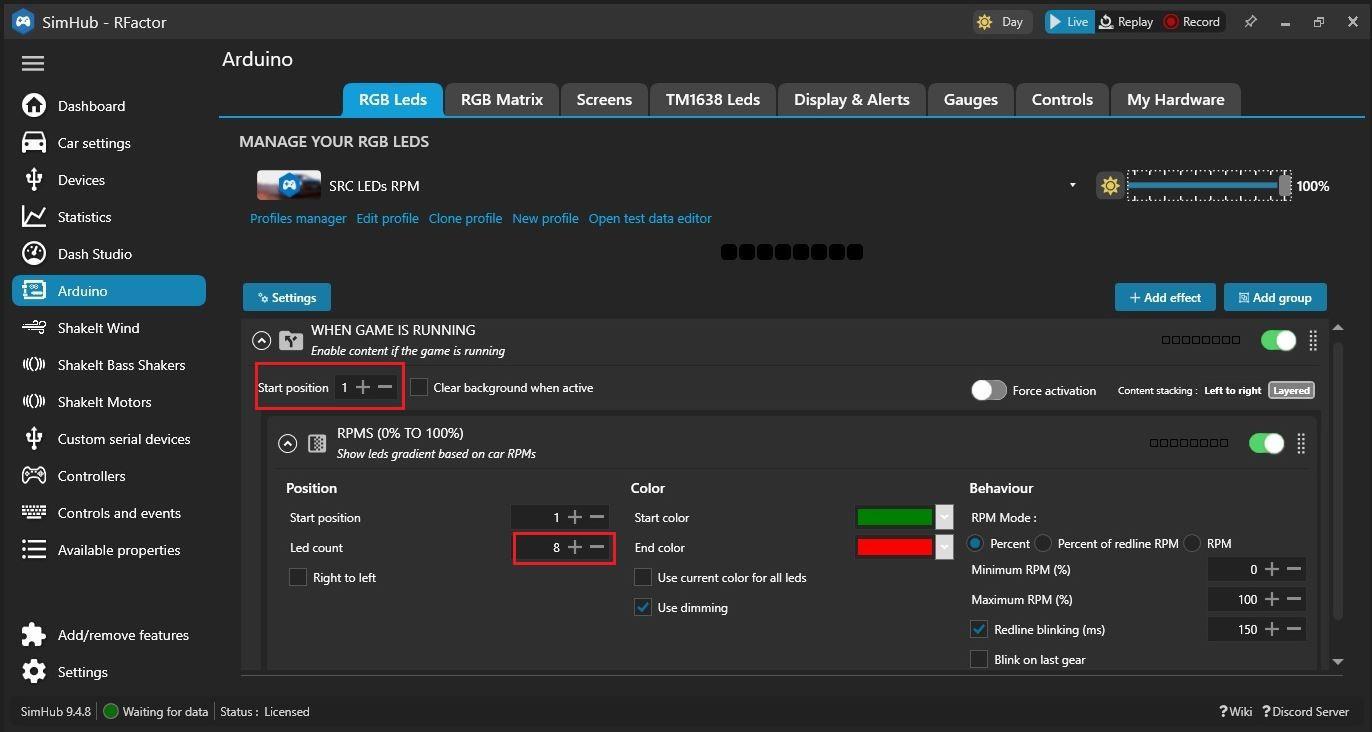Click the brightness sun icon
Image resolution: width=1372 pixels, height=732 pixels.
1110,186
